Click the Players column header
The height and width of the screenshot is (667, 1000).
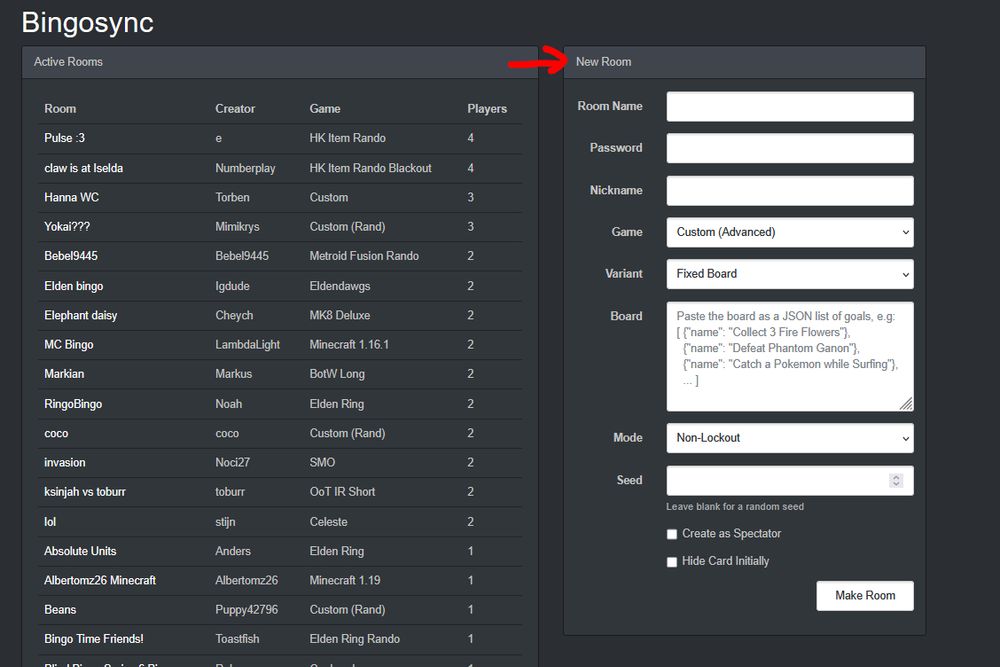pyautogui.click(x=488, y=109)
